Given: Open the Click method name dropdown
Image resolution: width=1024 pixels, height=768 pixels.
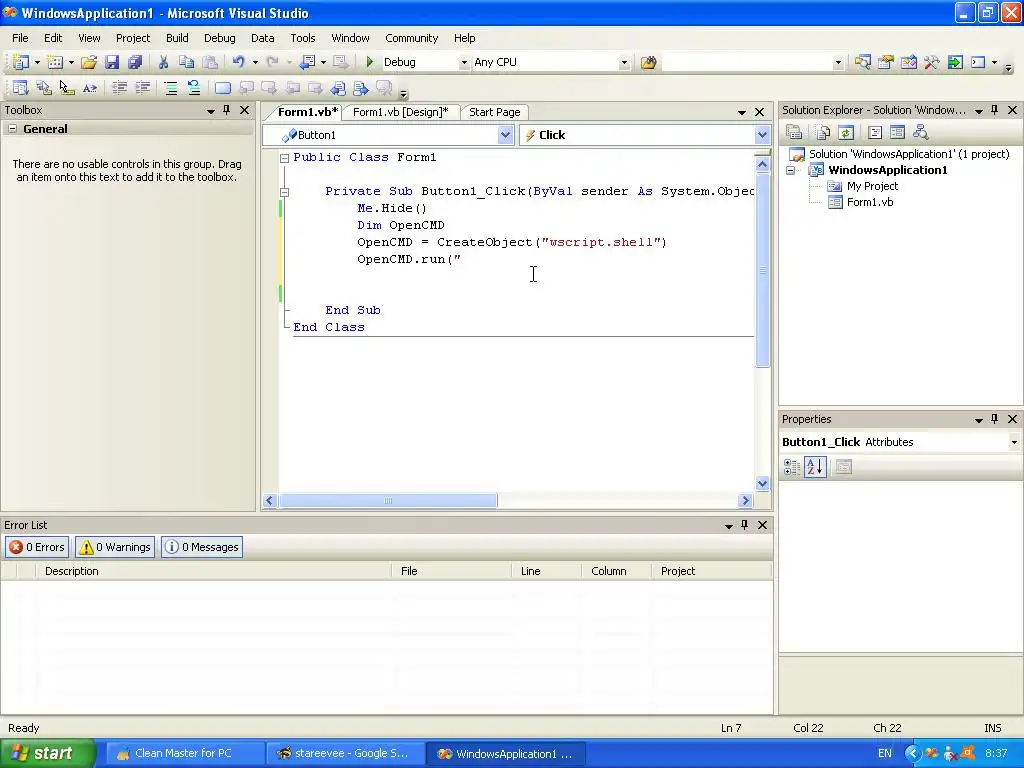Looking at the screenshot, I should pyautogui.click(x=762, y=135).
